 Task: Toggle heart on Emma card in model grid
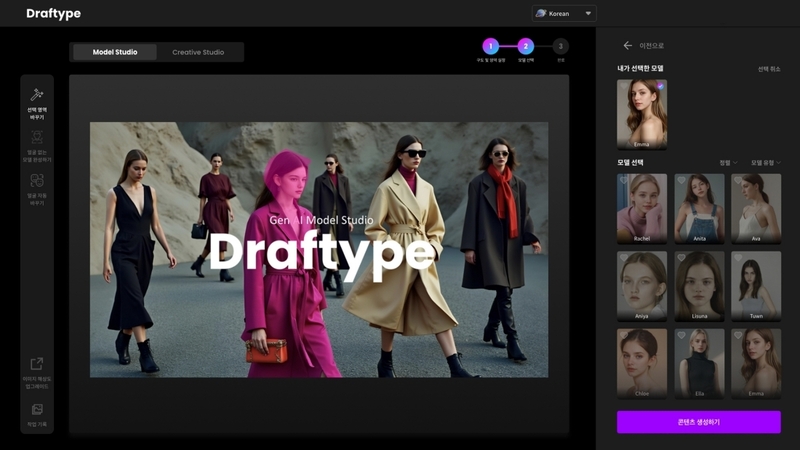tap(738, 336)
